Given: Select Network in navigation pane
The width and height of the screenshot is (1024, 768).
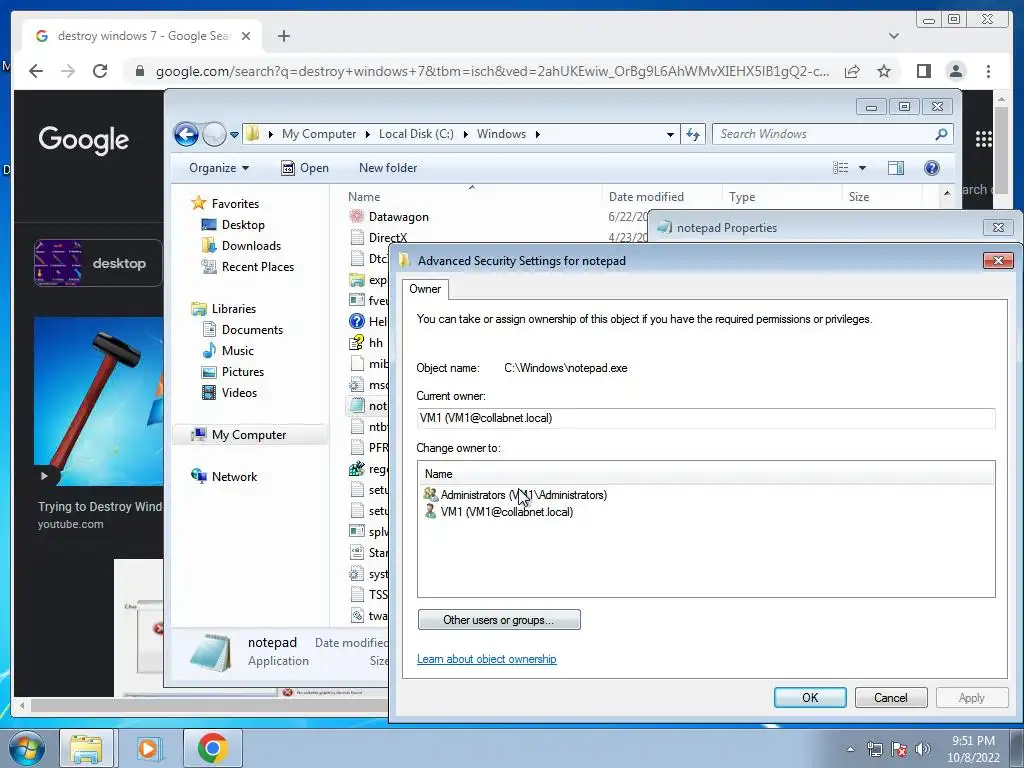Looking at the screenshot, I should point(234,477).
